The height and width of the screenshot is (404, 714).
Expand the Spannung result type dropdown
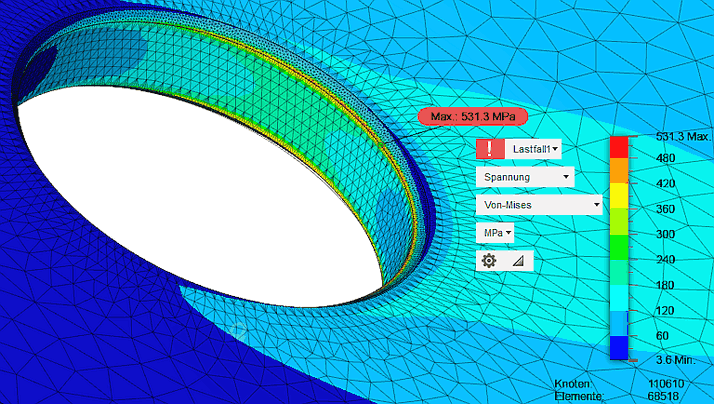(x=525, y=177)
